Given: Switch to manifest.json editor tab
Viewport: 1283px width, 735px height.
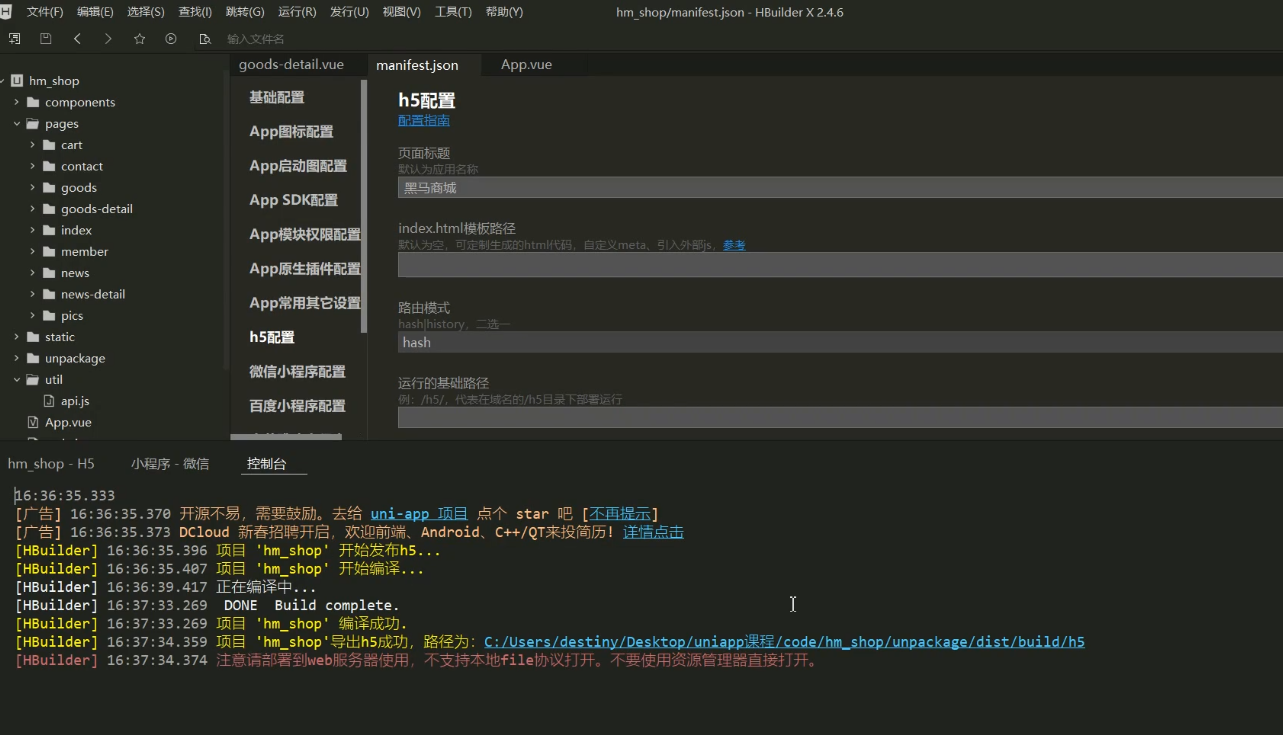Looking at the screenshot, I should [x=417, y=65].
